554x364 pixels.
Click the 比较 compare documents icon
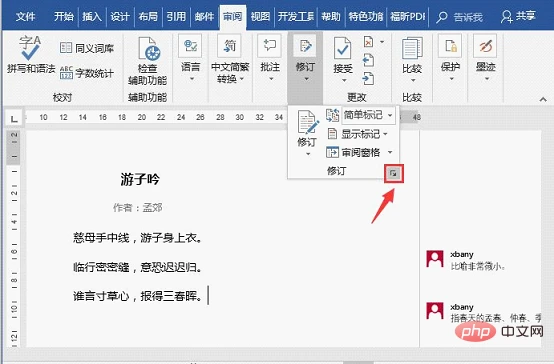pyautogui.click(x=412, y=48)
